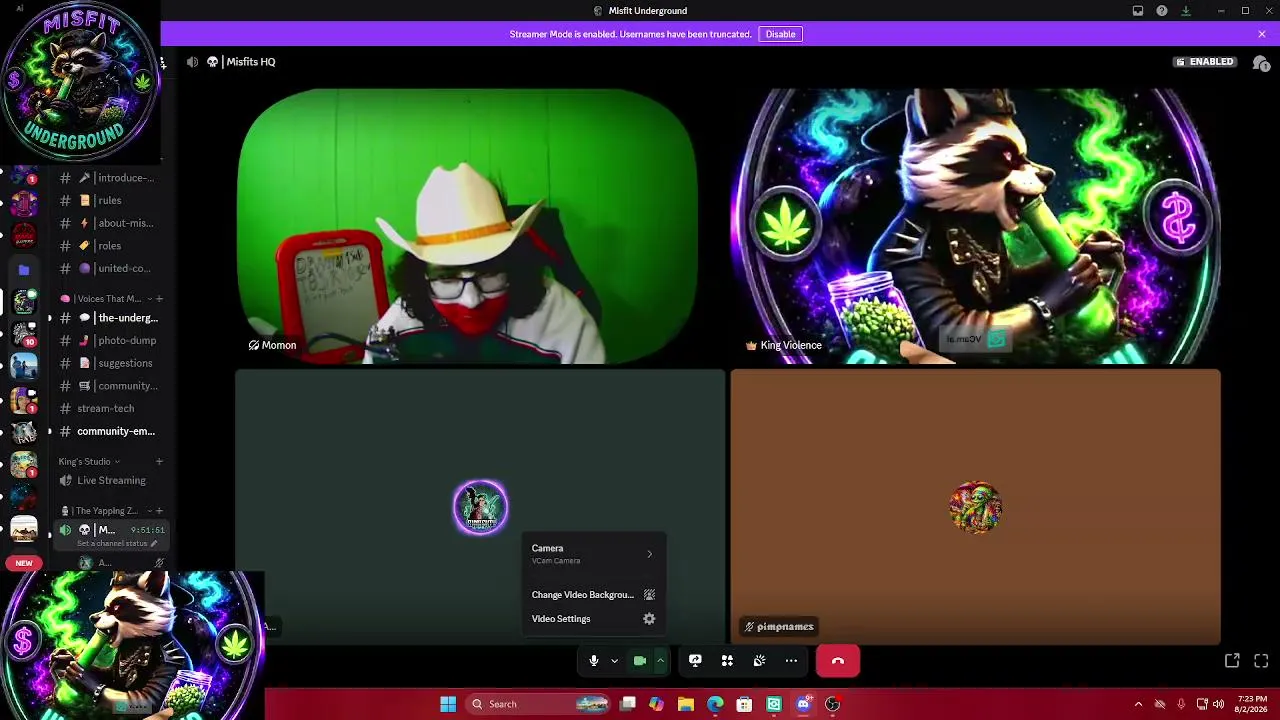Turn off the green camera button
This screenshot has height=720, width=1280.
[639, 661]
